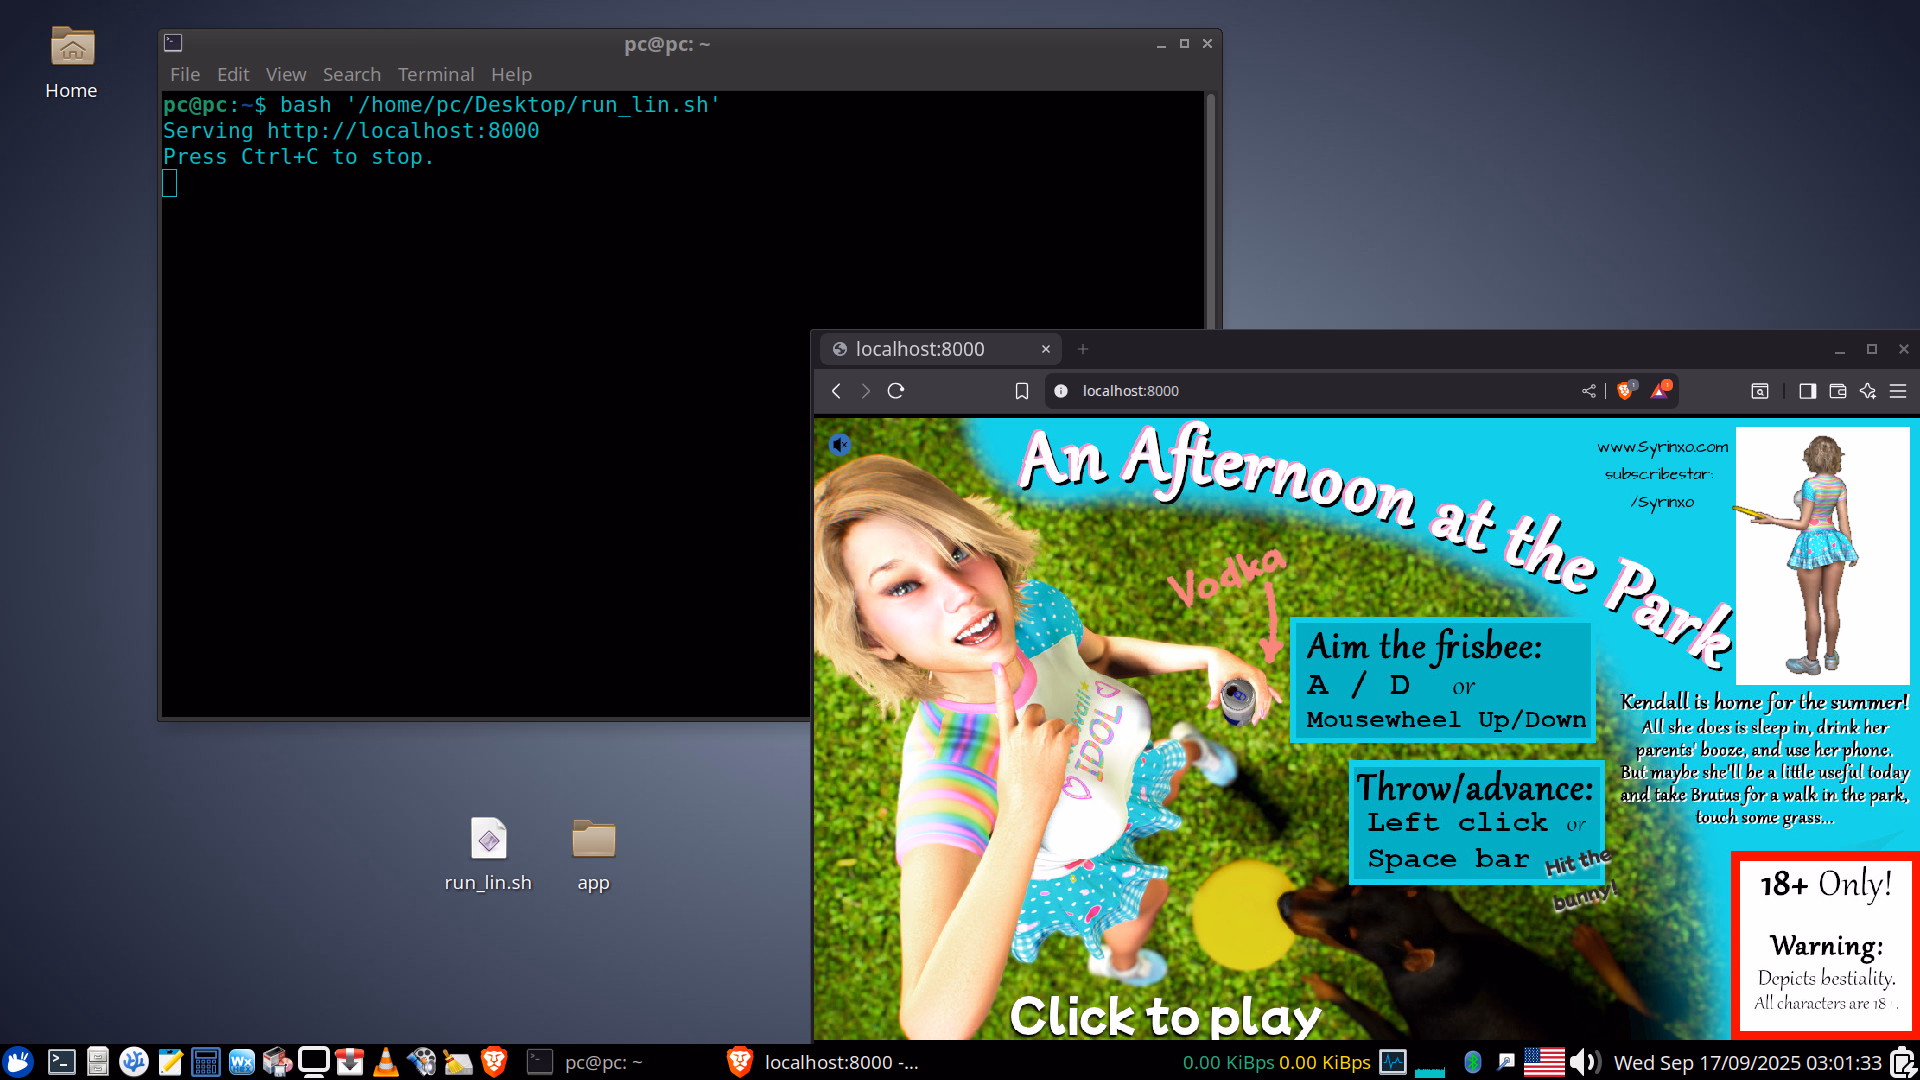Open the Terminal menu in menu bar

coord(435,75)
